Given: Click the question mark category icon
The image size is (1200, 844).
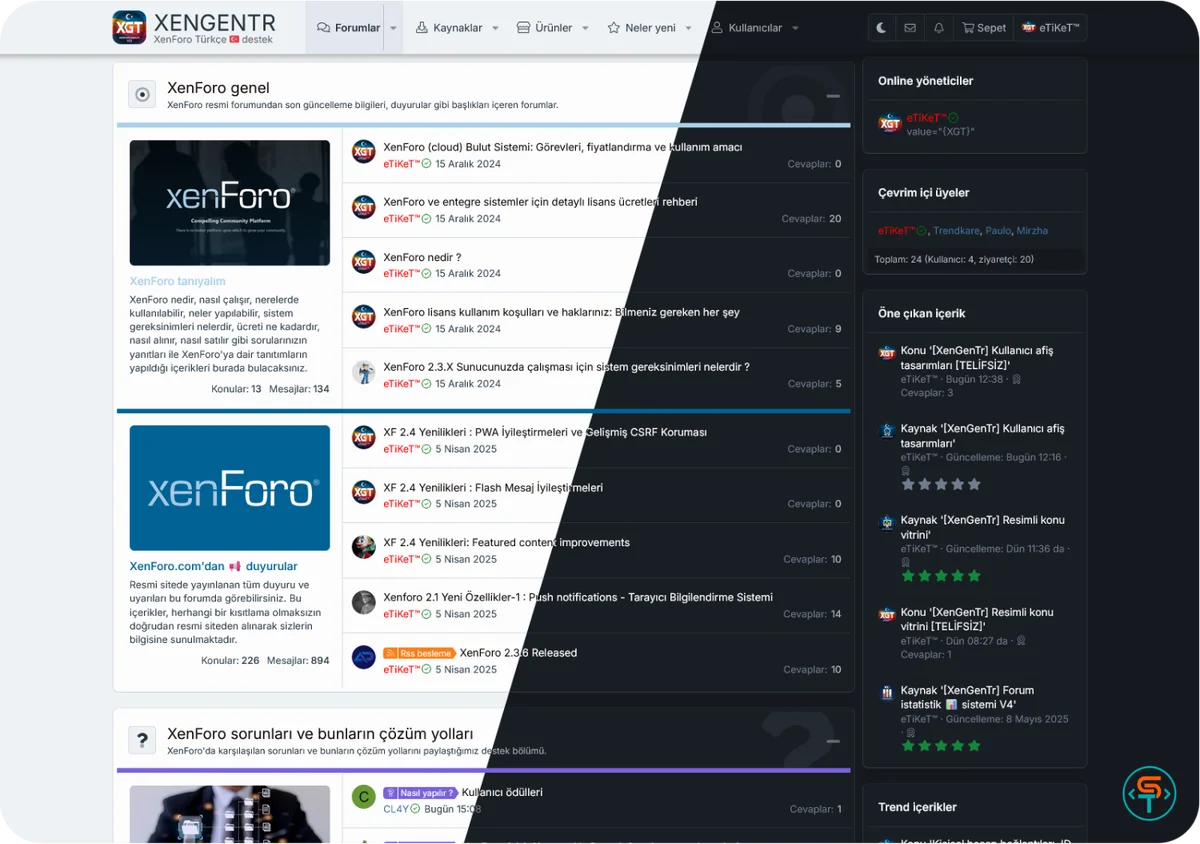Looking at the screenshot, I should pos(142,740).
